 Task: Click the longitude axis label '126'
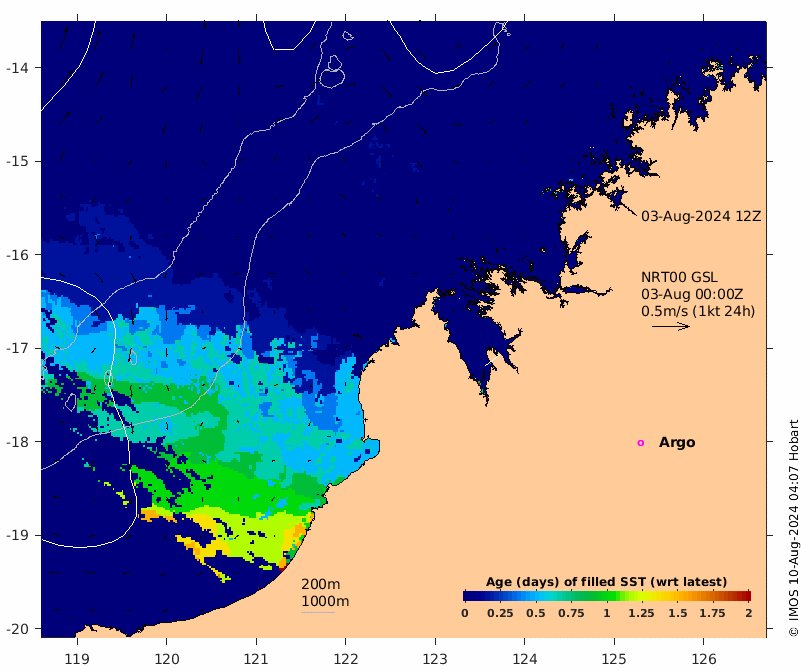(704, 659)
